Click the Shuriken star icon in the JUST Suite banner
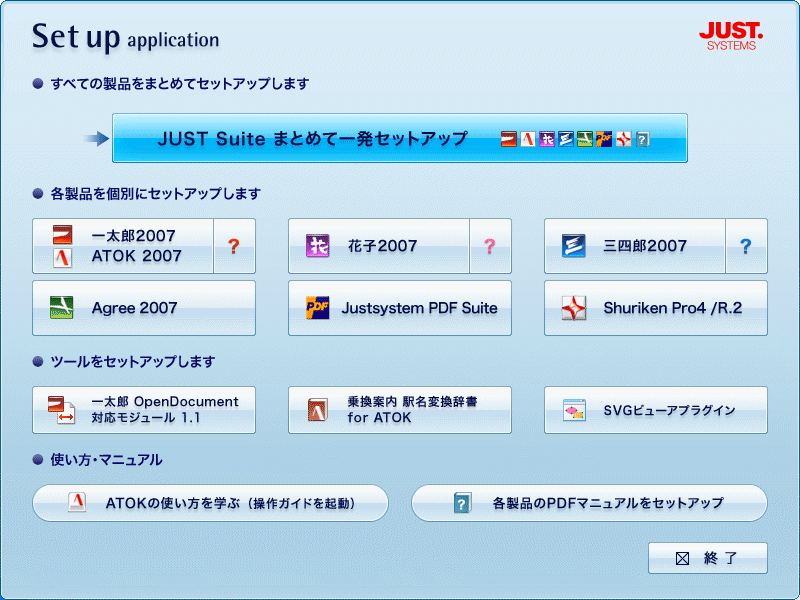This screenshot has height=600, width=800. click(623, 139)
